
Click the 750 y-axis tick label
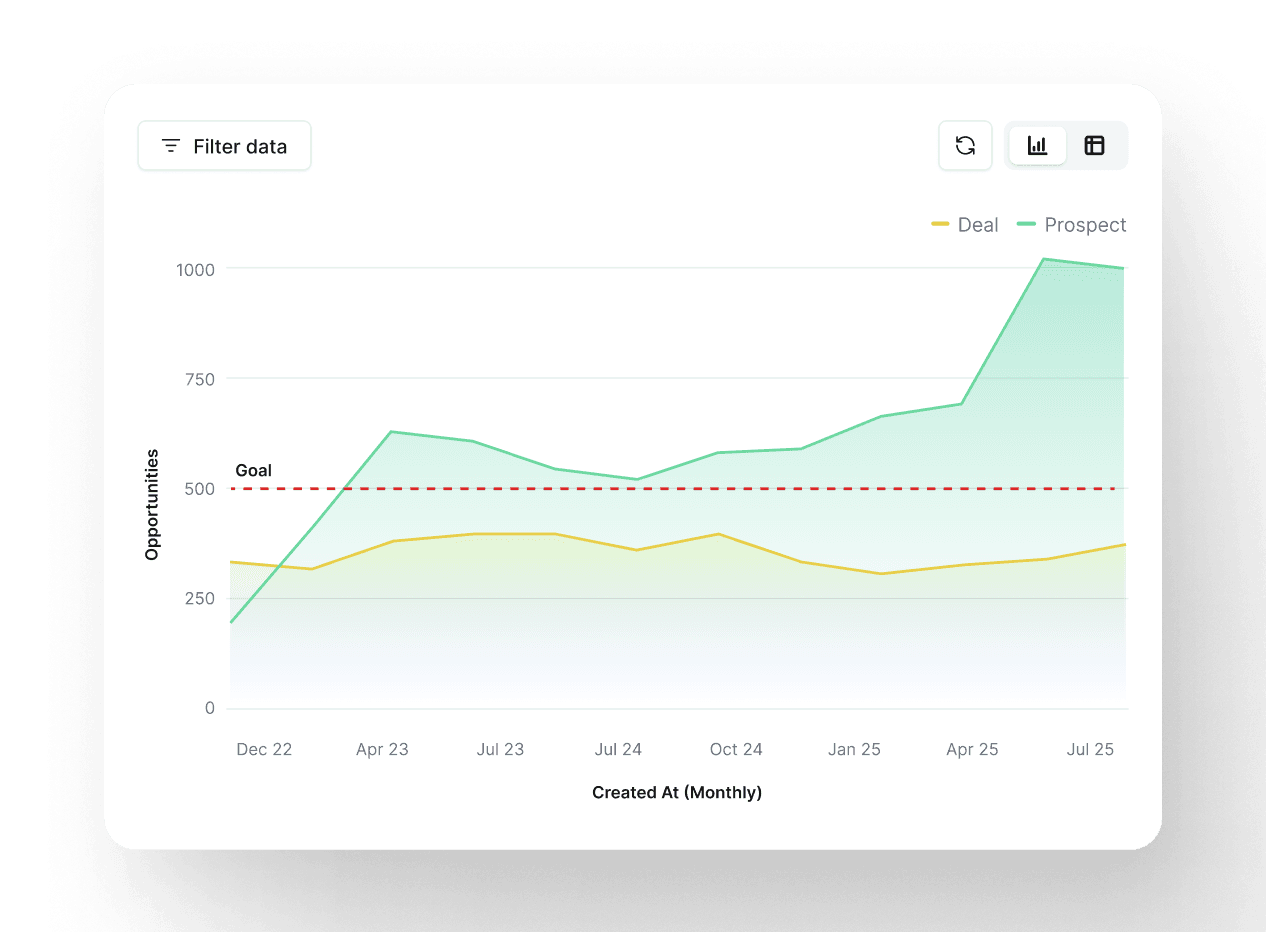pyautogui.click(x=200, y=379)
